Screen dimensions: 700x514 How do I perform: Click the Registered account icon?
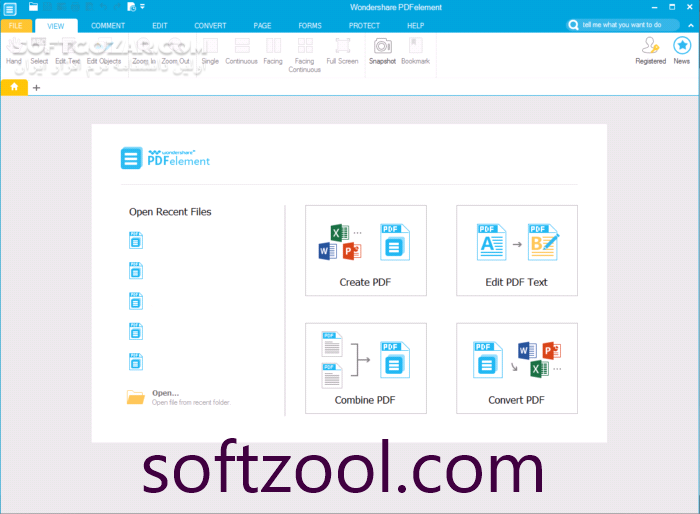tap(650, 51)
